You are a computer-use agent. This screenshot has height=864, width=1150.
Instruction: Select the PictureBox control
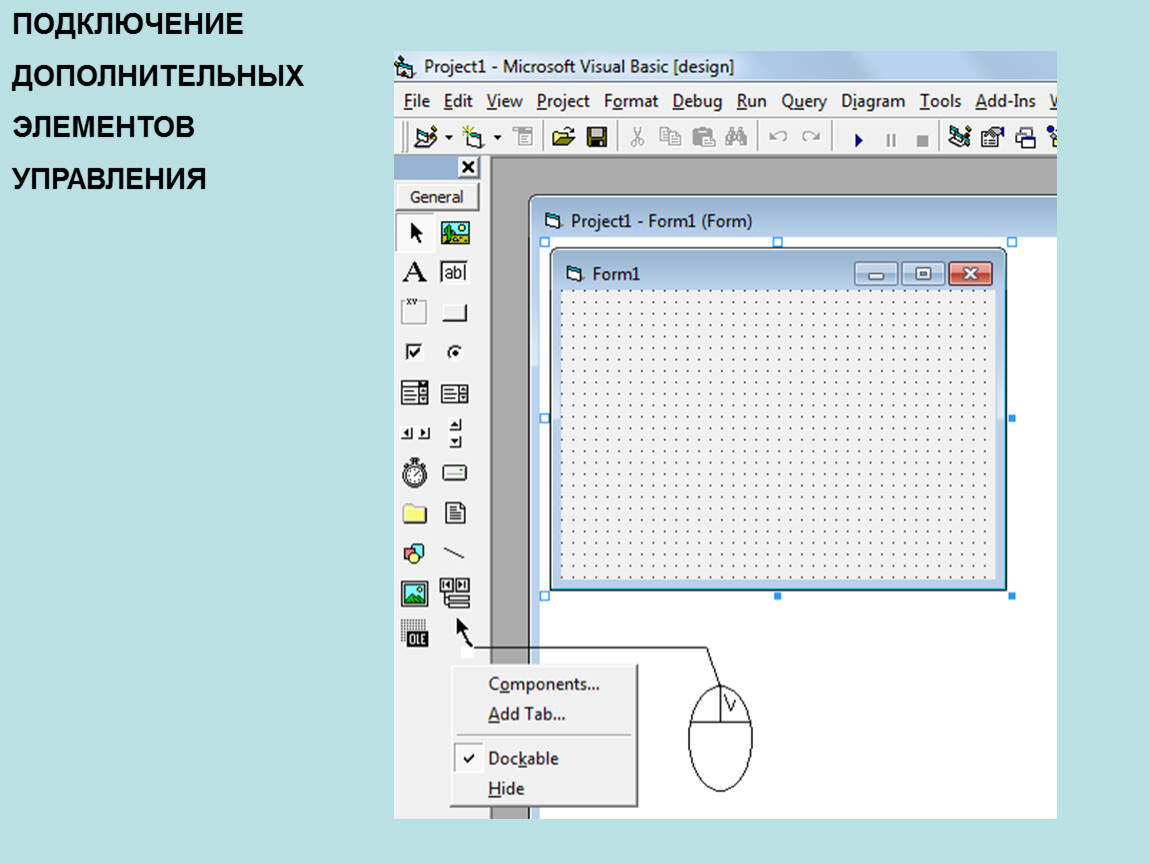tap(455, 233)
